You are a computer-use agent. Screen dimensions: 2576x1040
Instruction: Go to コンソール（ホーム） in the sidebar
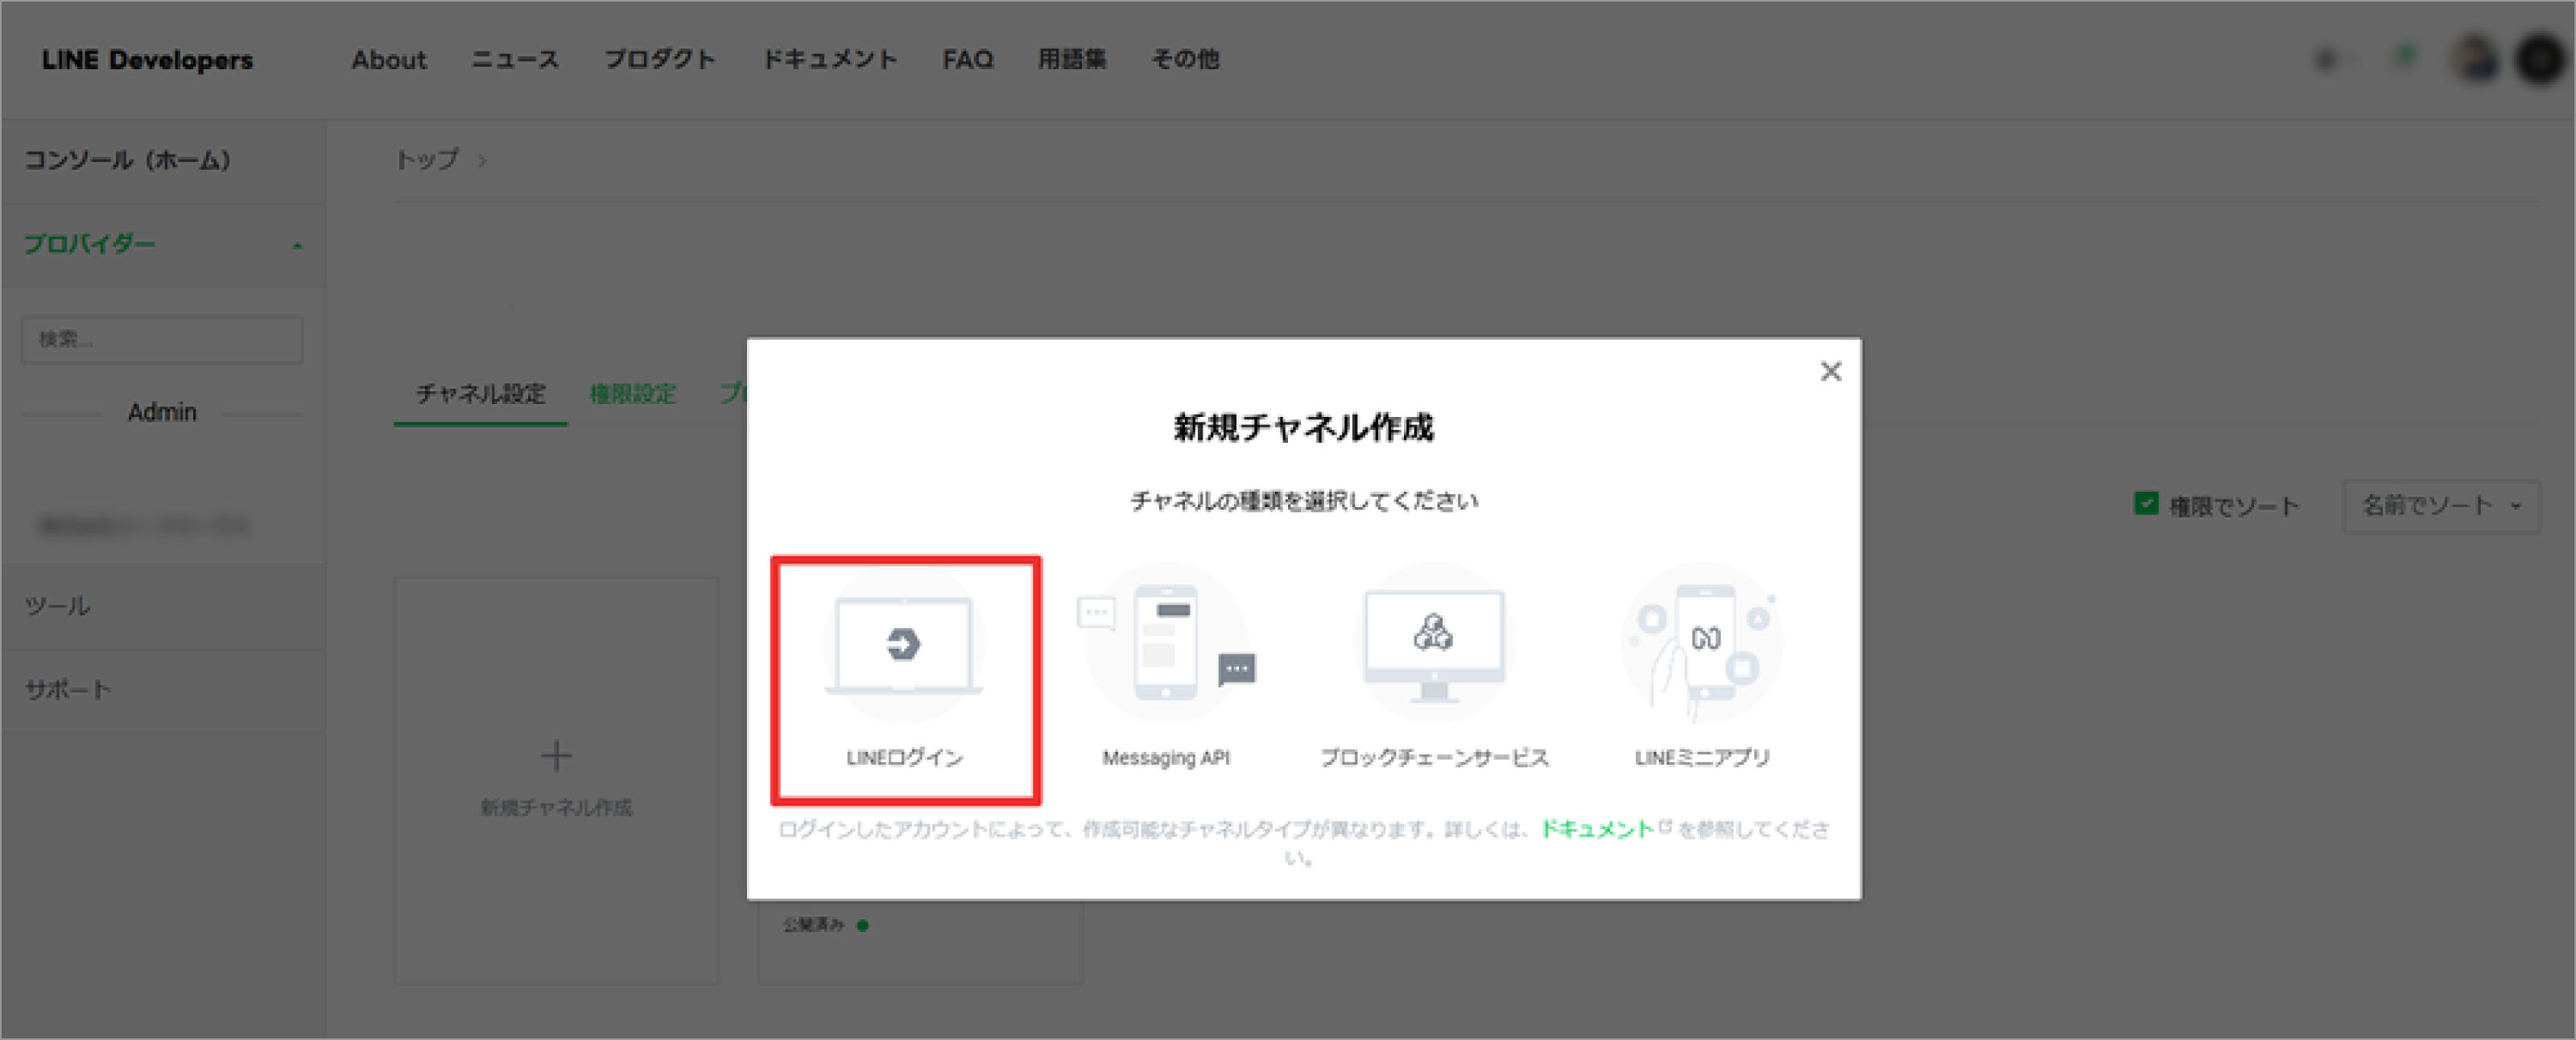click(x=128, y=160)
